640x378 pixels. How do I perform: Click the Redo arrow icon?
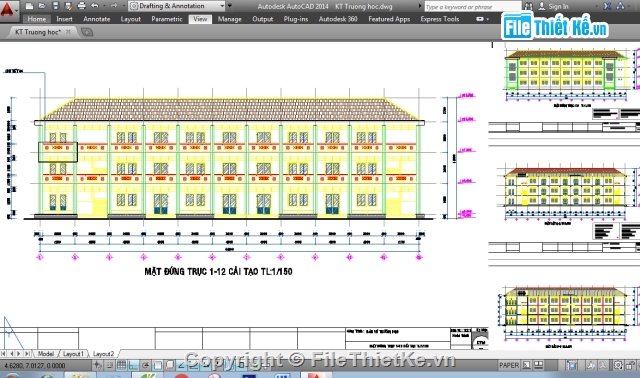tap(114, 6)
